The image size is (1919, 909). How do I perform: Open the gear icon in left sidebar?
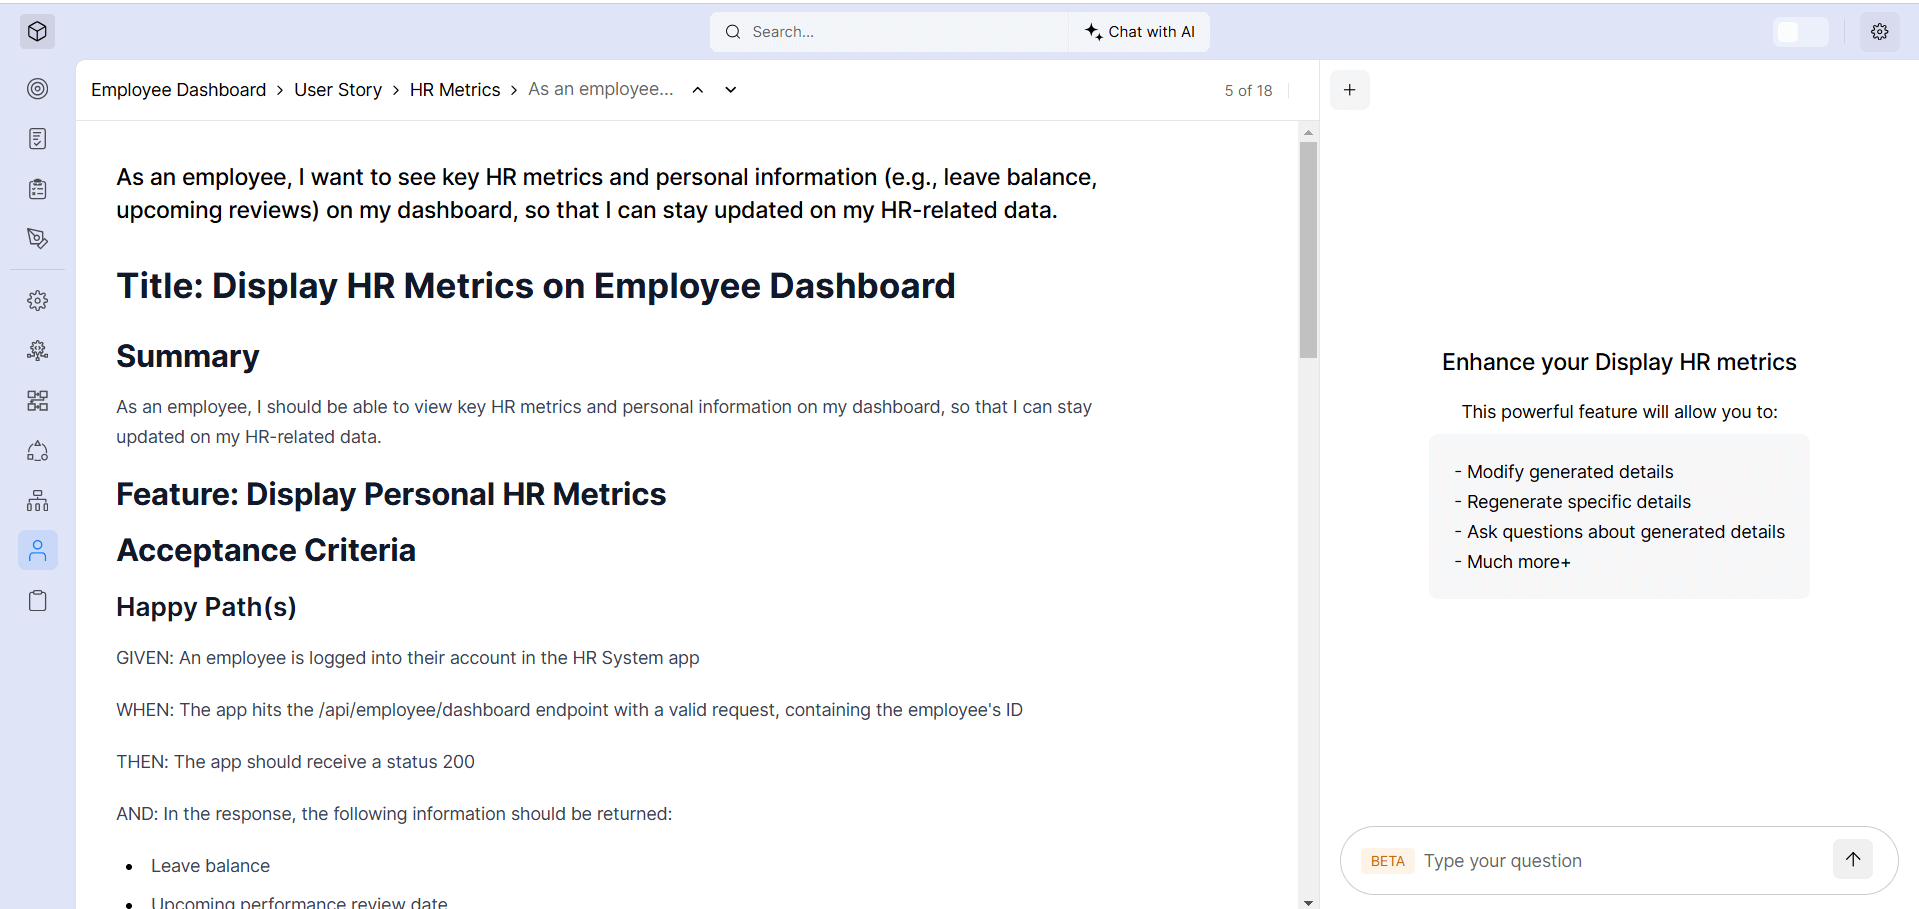click(x=37, y=301)
